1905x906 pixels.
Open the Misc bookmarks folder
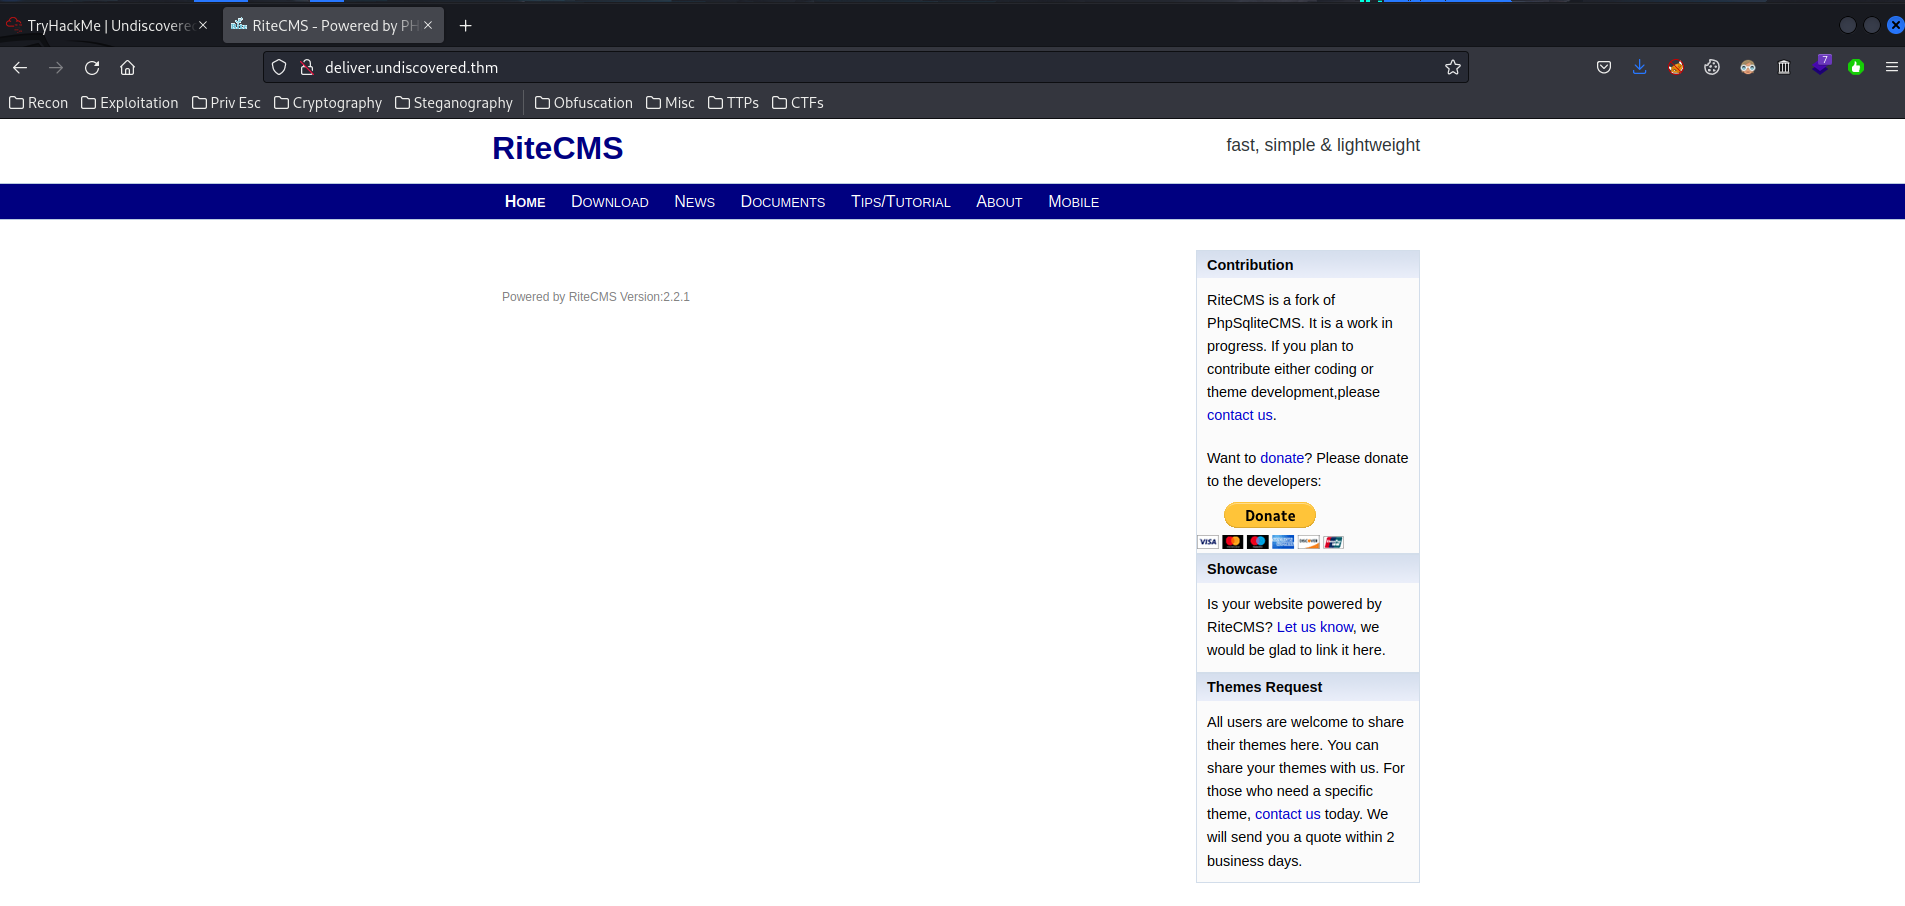[x=670, y=103]
